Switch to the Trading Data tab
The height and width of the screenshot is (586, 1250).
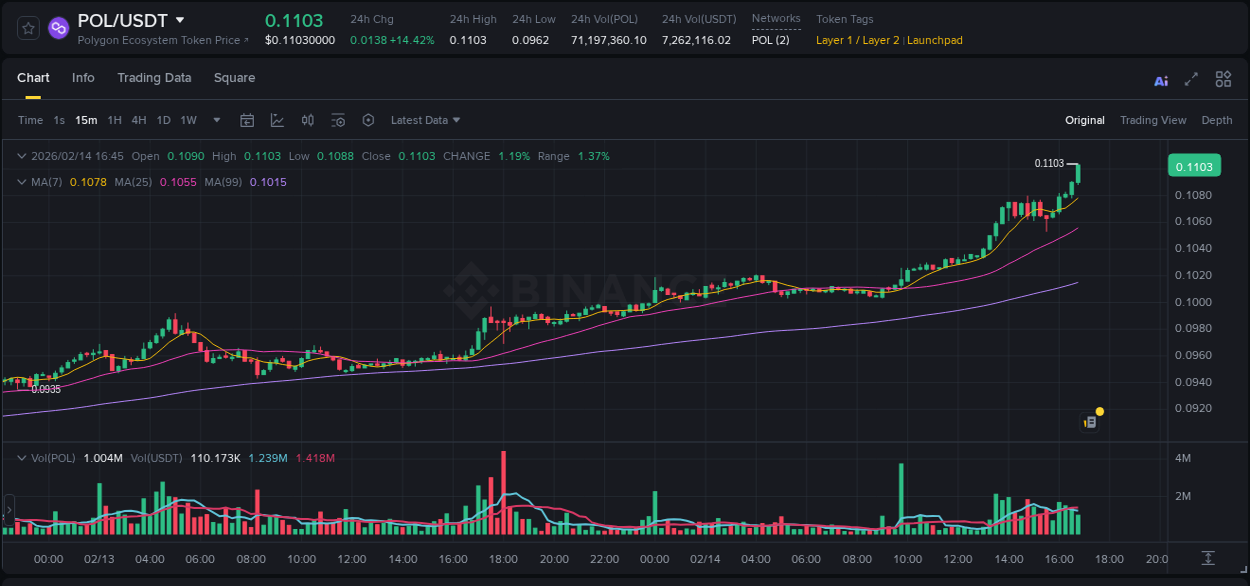click(154, 78)
